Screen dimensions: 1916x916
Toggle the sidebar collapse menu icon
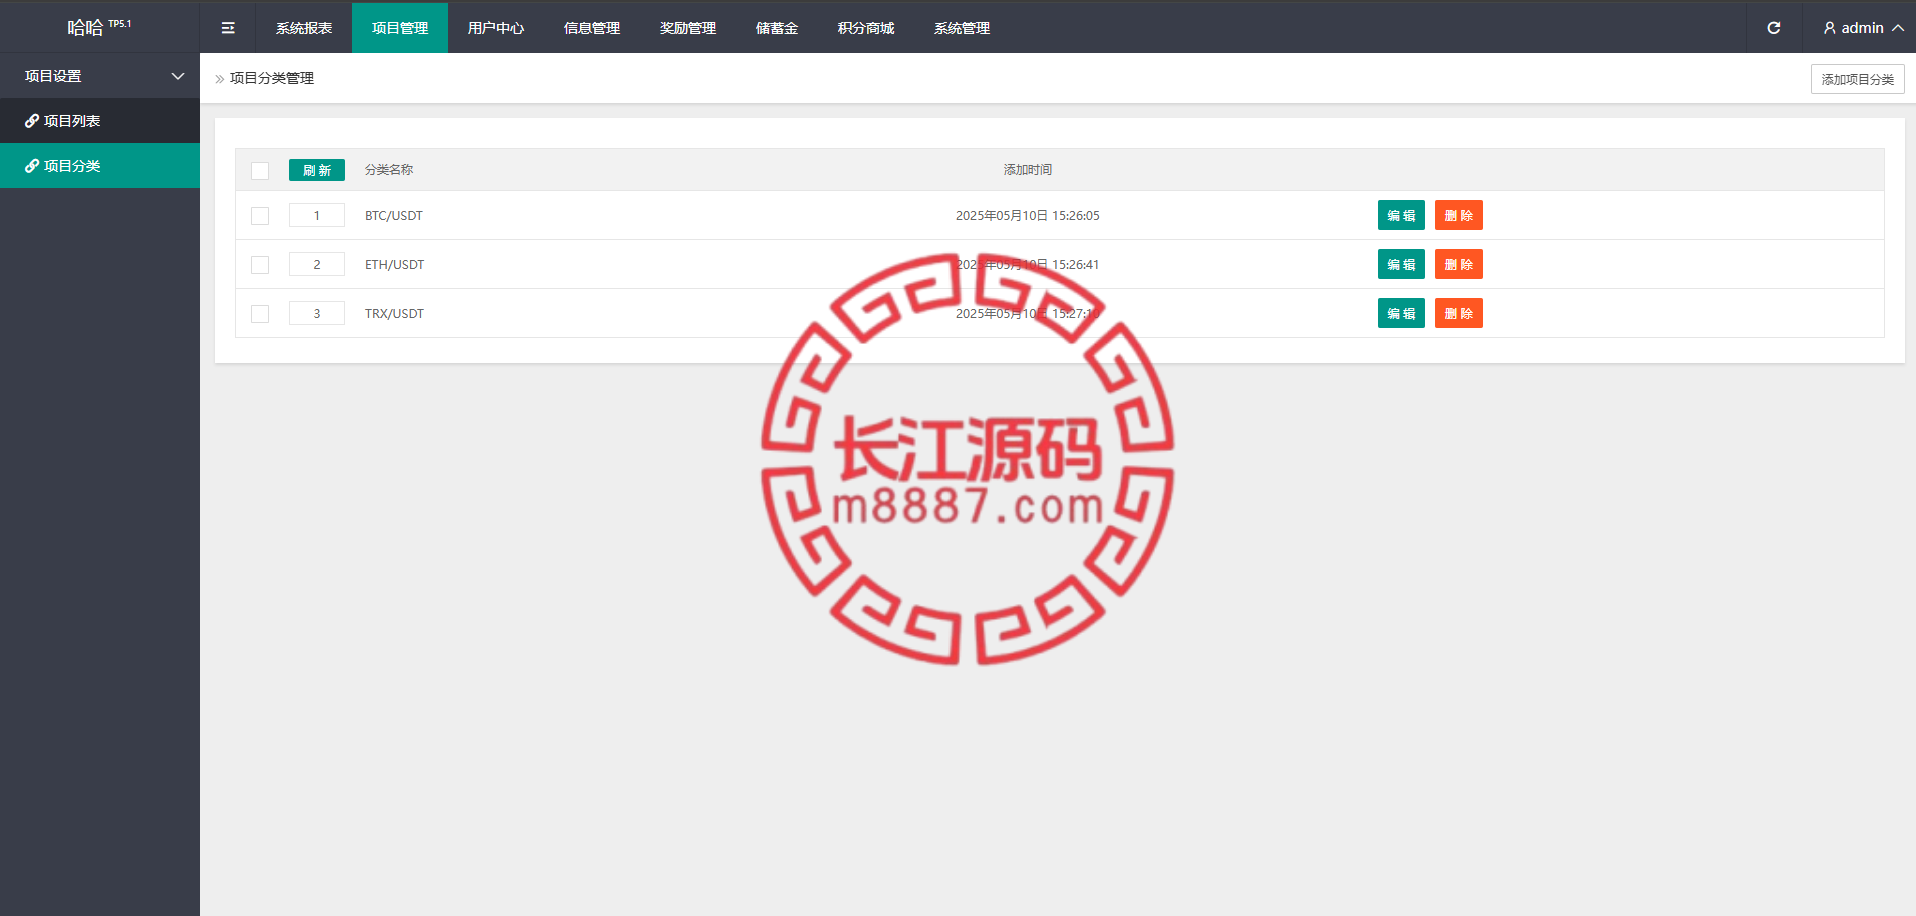pos(228,28)
